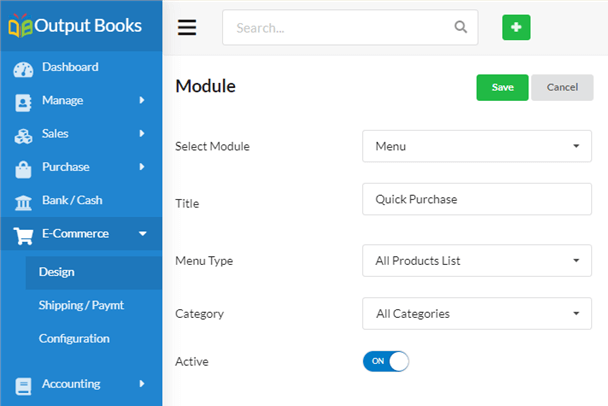608x406 pixels.
Task: Click the green Save button
Action: 502,88
